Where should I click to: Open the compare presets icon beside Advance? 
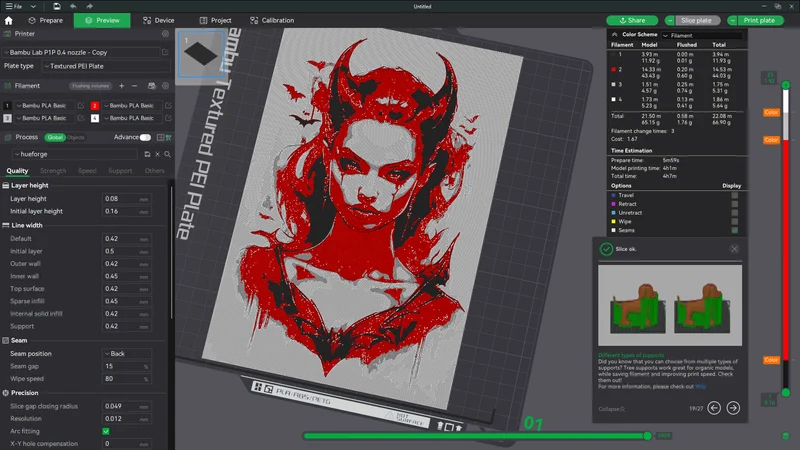tap(168, 137)
